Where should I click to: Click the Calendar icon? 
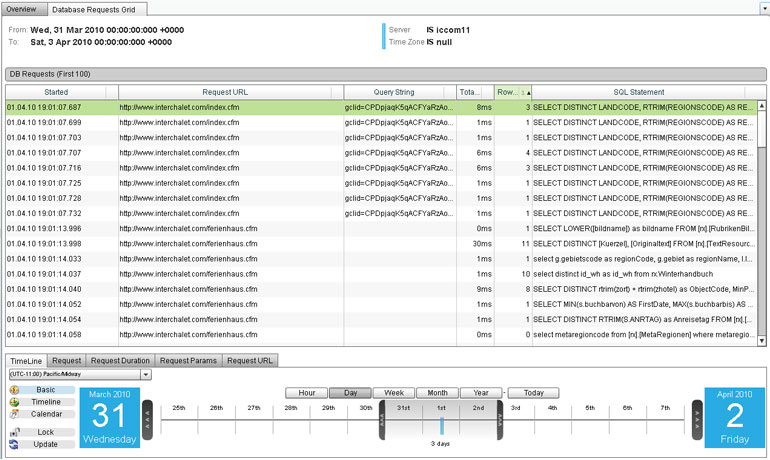14,414
